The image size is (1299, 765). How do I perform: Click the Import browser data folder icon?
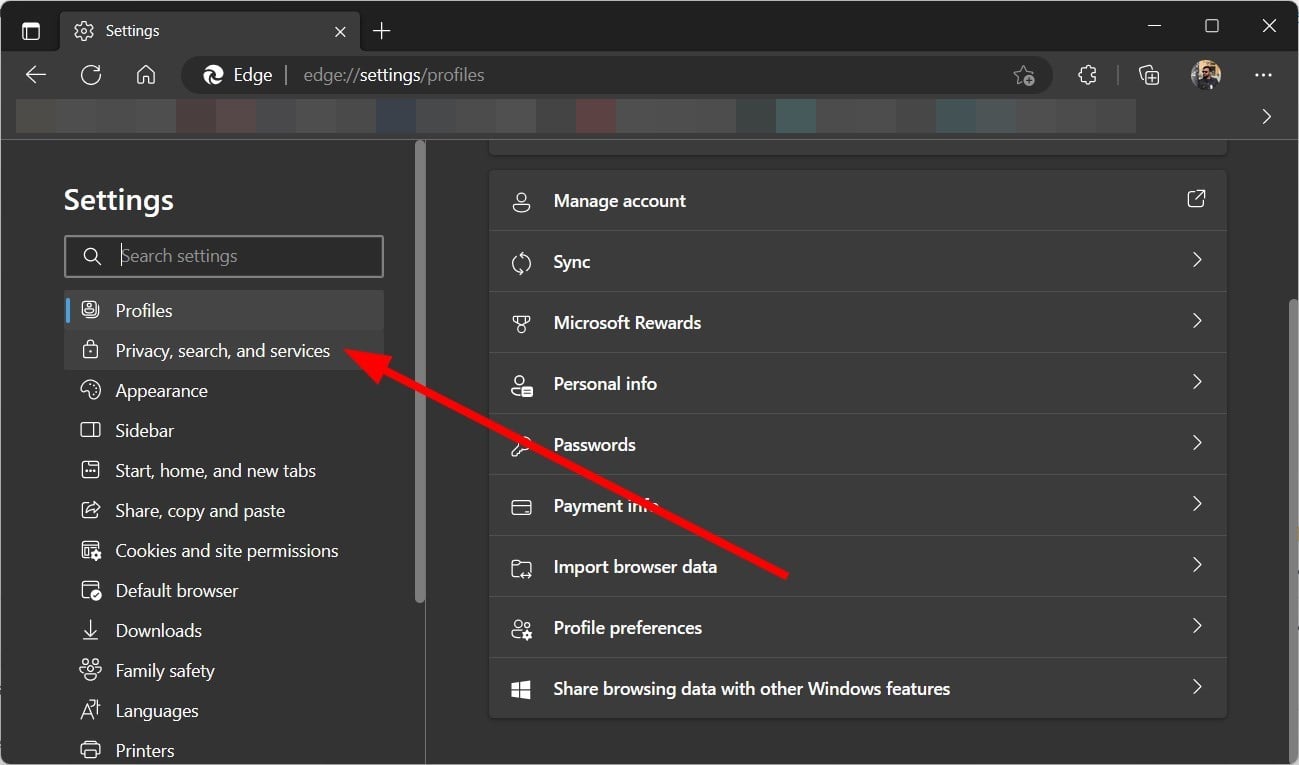click(x=521, y=568)
